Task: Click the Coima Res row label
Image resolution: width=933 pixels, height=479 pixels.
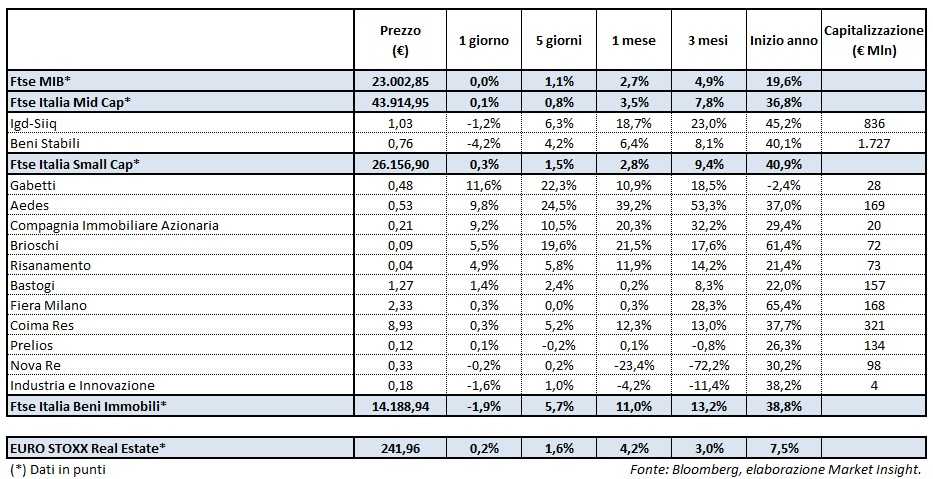Action: (41, 323)
